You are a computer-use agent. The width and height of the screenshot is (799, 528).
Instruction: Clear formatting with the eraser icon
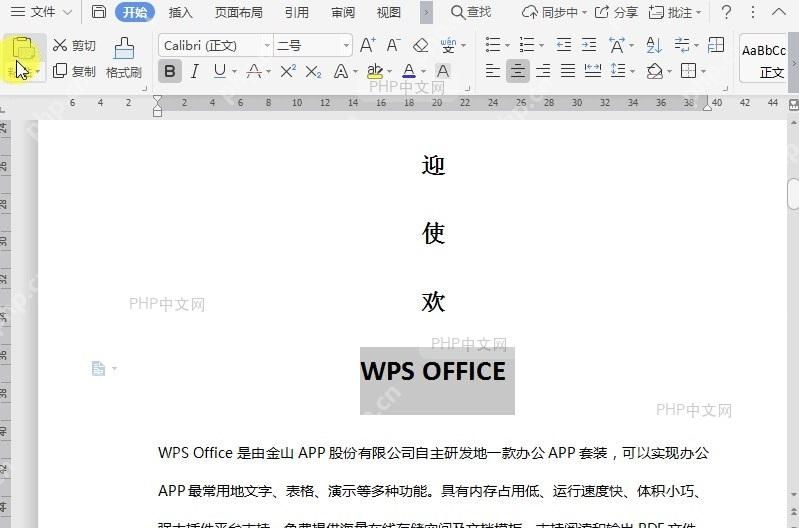(x=420, y=45)
